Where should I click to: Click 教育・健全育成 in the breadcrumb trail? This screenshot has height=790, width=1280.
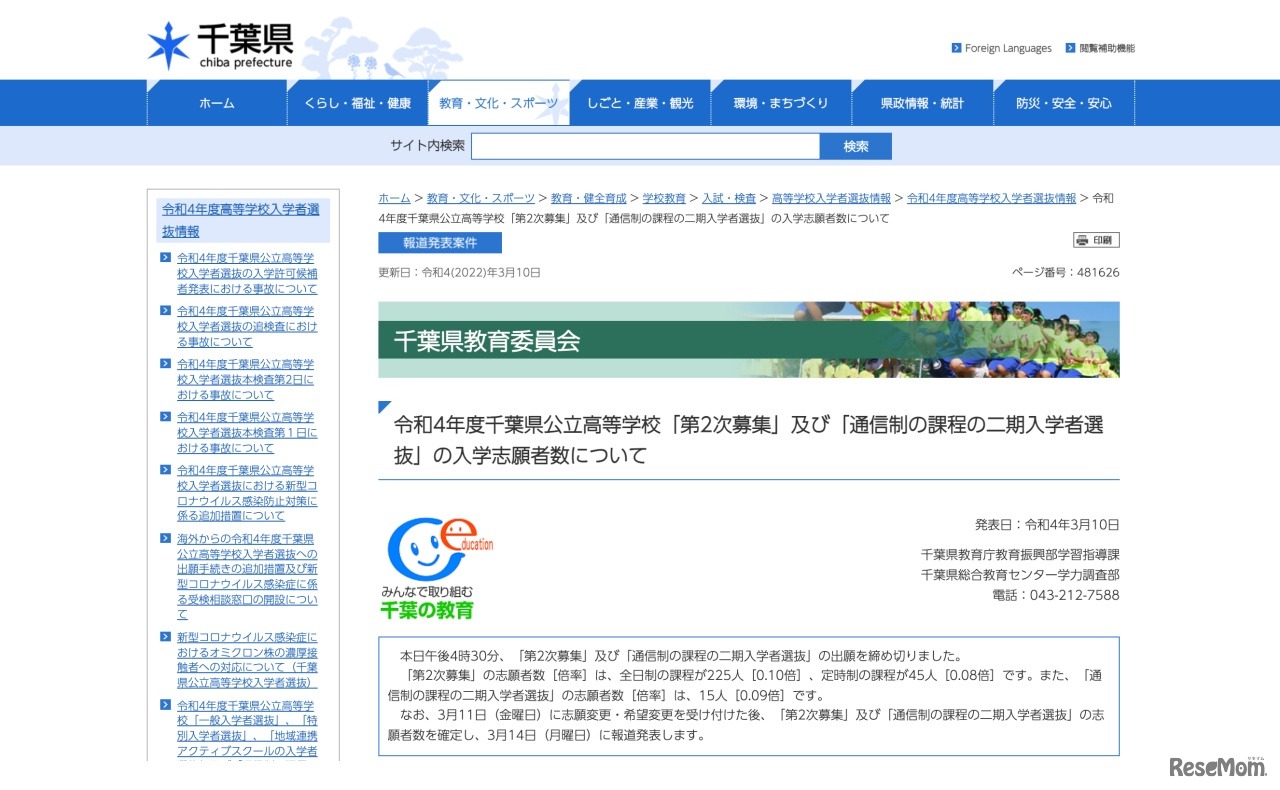tap(589, 198)
